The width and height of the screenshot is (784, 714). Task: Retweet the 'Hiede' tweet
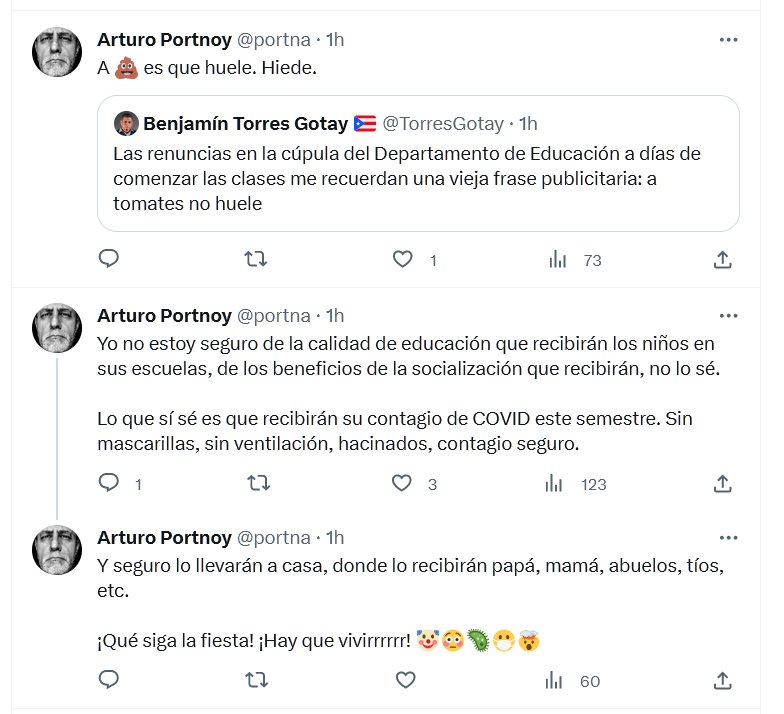tap(256, 260)
